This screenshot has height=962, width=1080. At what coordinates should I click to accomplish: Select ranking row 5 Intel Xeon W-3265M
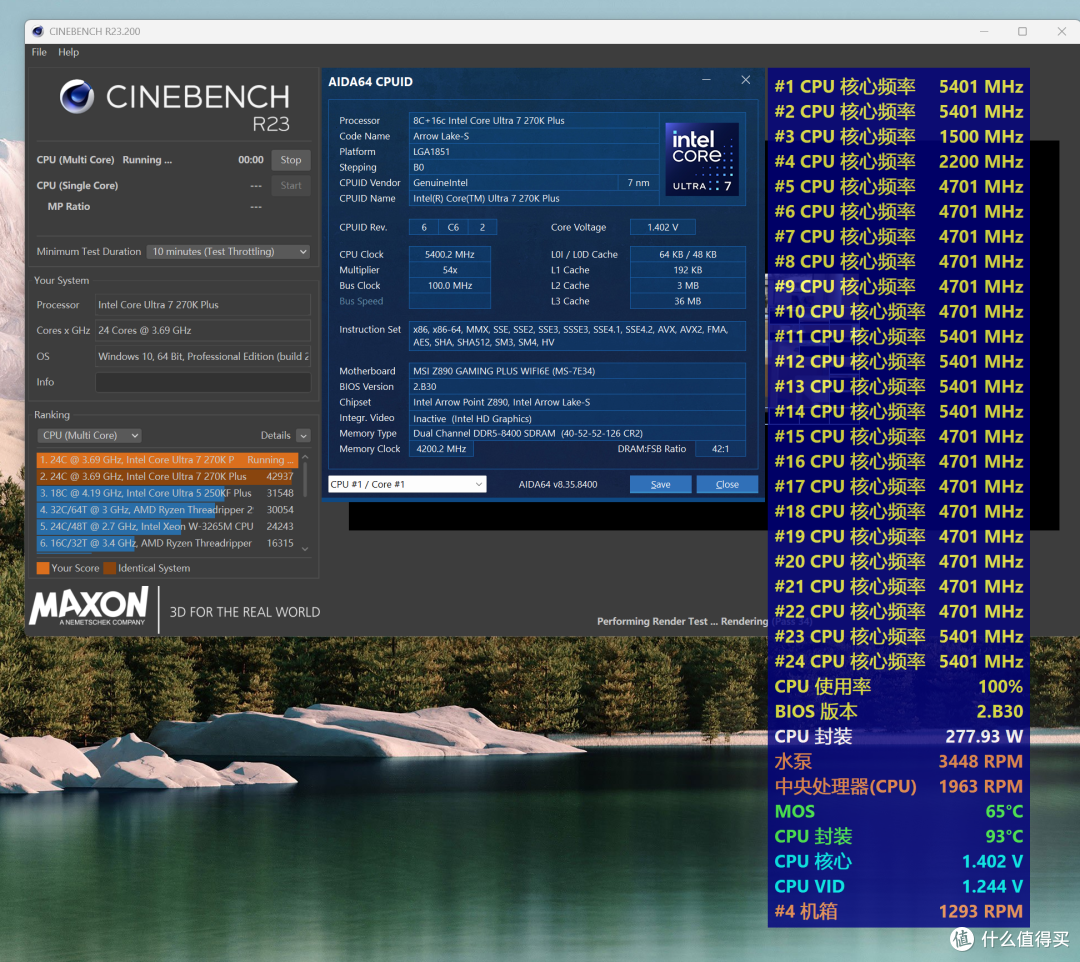(x=167, y=526)
